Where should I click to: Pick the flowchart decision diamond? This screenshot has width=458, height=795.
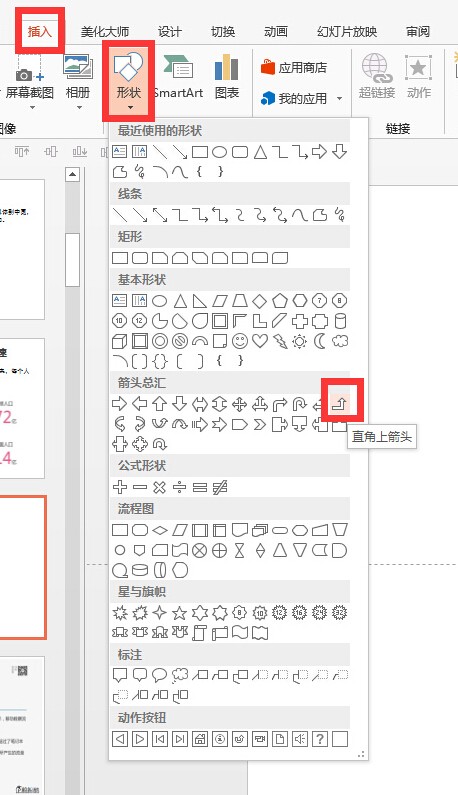point(160,530)
